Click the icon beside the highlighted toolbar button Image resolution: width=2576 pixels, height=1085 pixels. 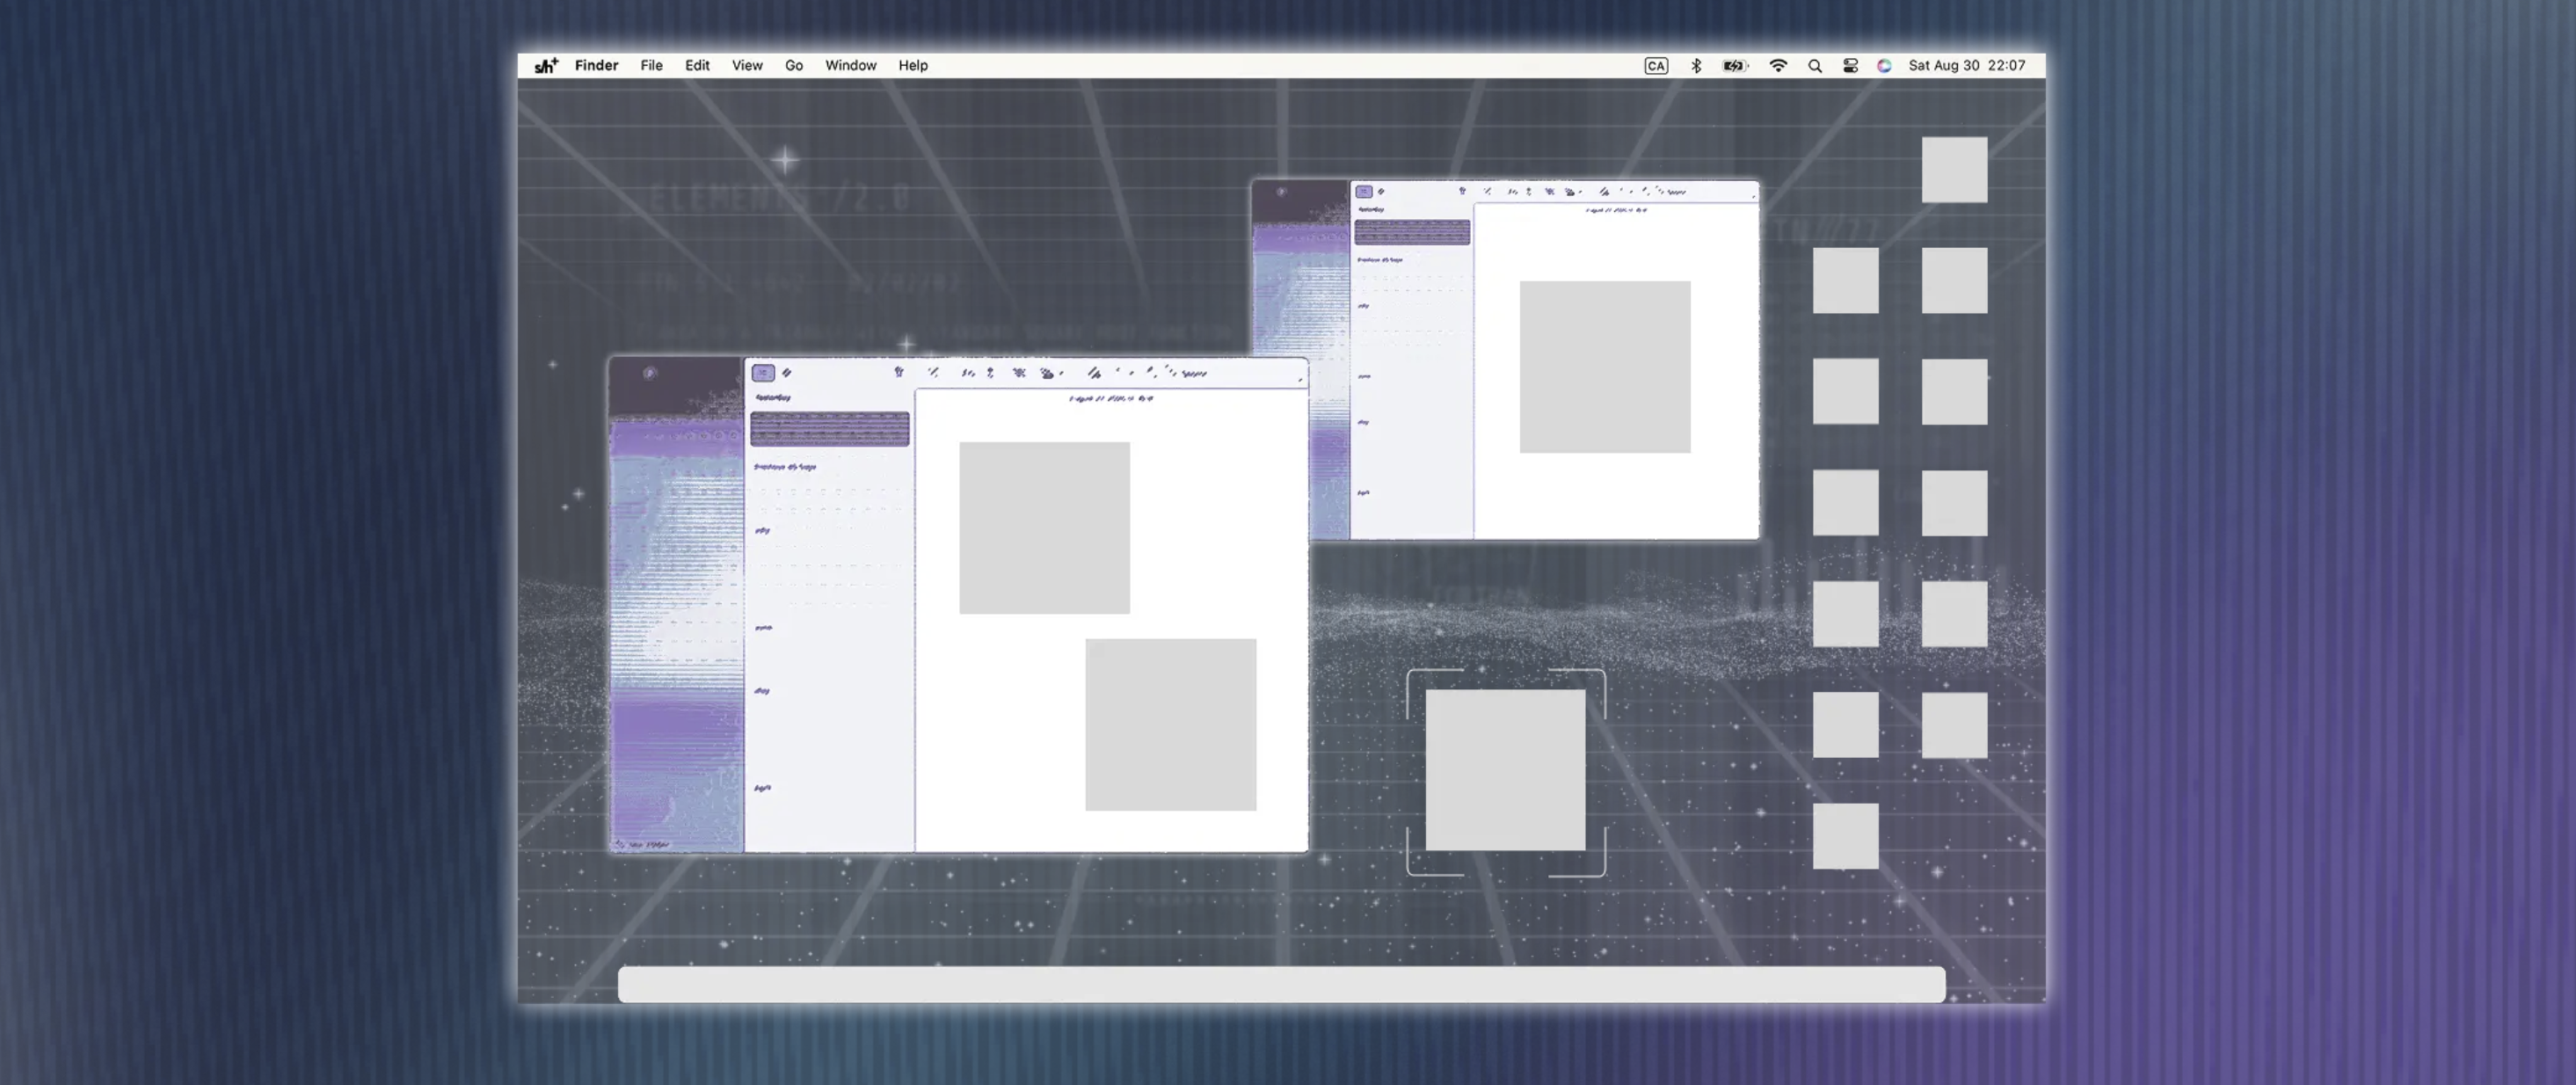(x=787, y=373)
